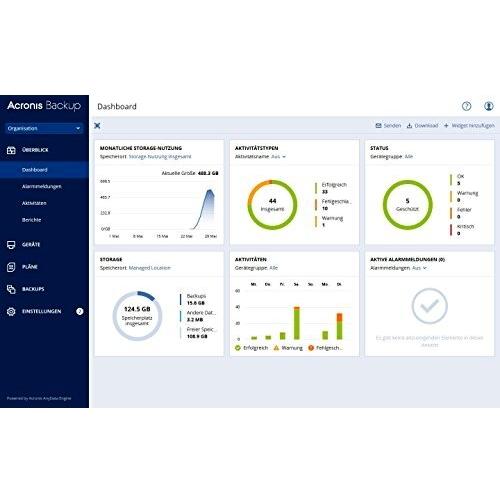This screenshot has height=500, width=500.
Task: Click the Freier Speic... legend entry
Action: click(x=199, y=333)
